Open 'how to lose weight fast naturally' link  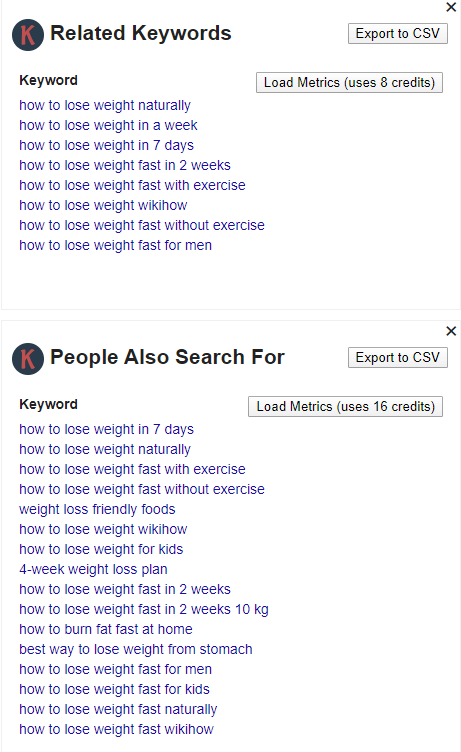click(118, 709)
